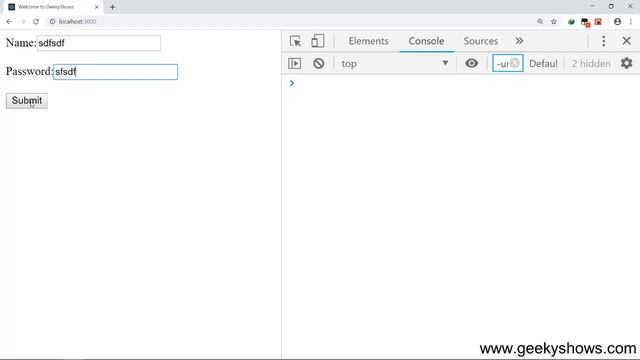Open a new browser tab
Viewport: 640px width, 360px height.
[112, 7]
